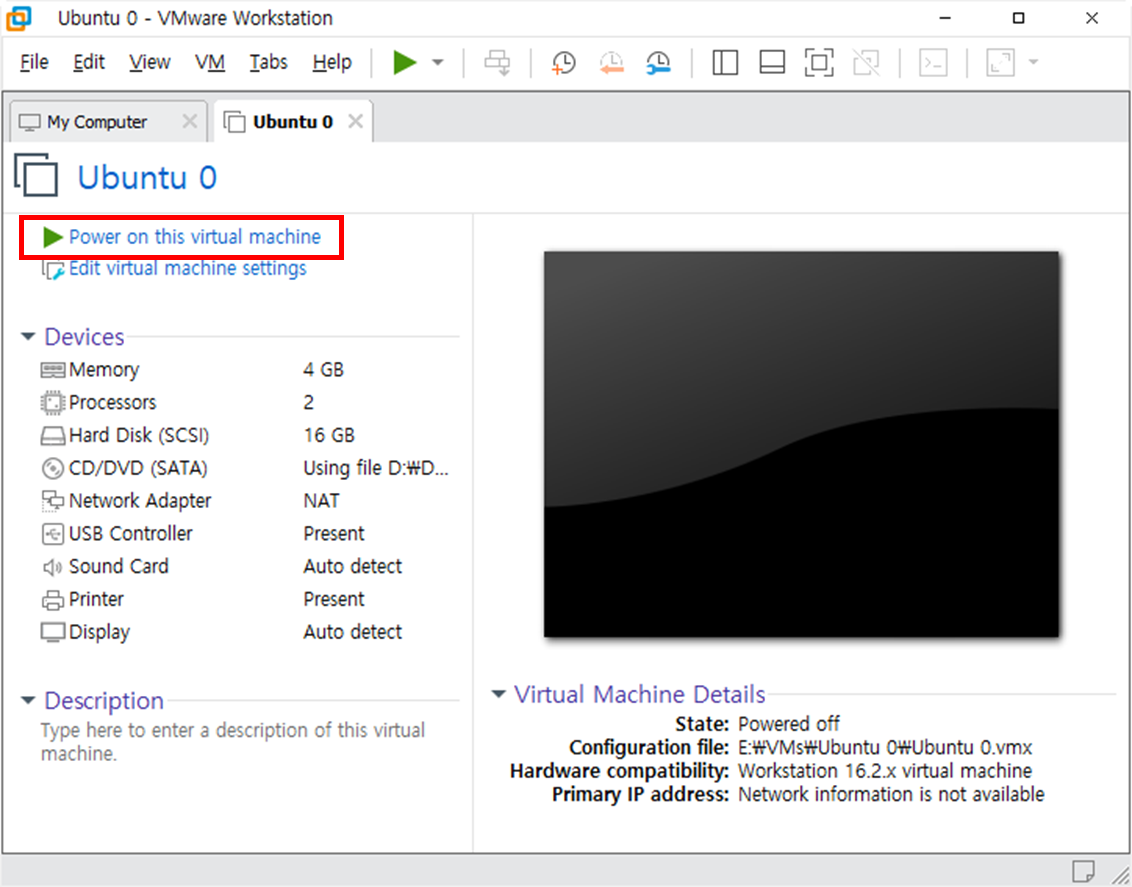Toggle the thumbnail bar view icon
The image size is (1132, 887).
(772, 63)
